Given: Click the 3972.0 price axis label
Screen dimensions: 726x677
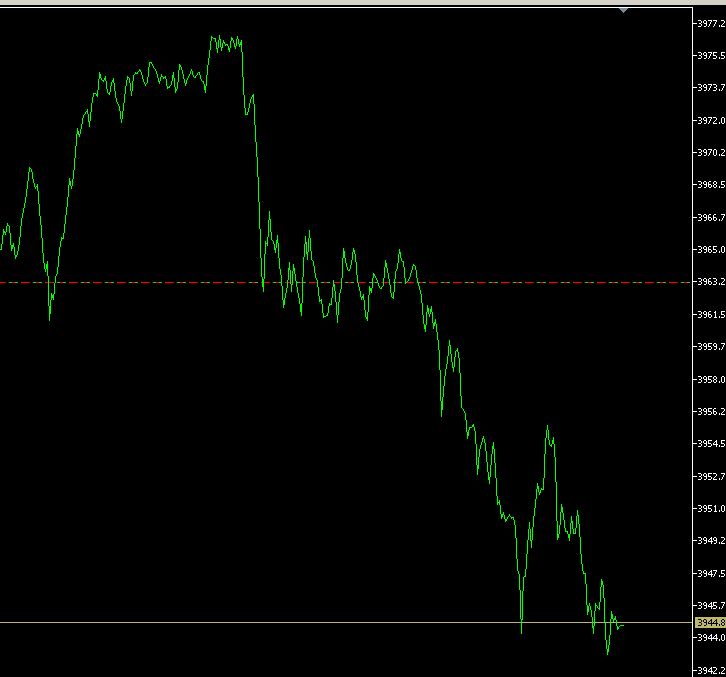Looking at the screenshot, I should coord(710,120).
